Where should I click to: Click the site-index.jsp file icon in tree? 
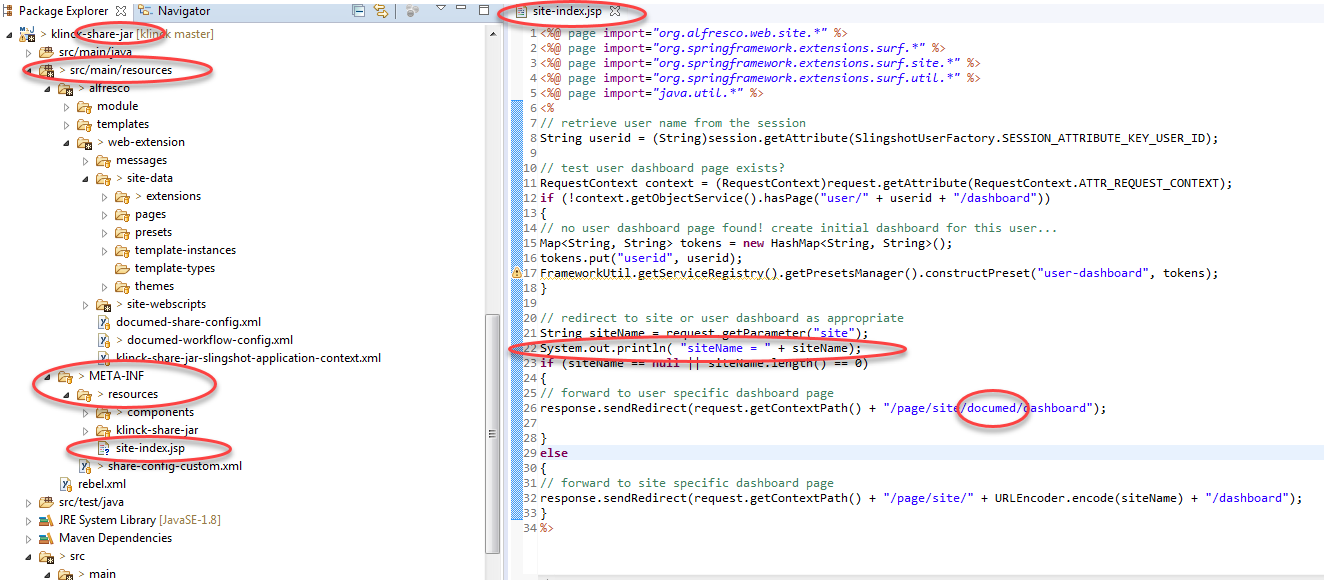(104, 448)
